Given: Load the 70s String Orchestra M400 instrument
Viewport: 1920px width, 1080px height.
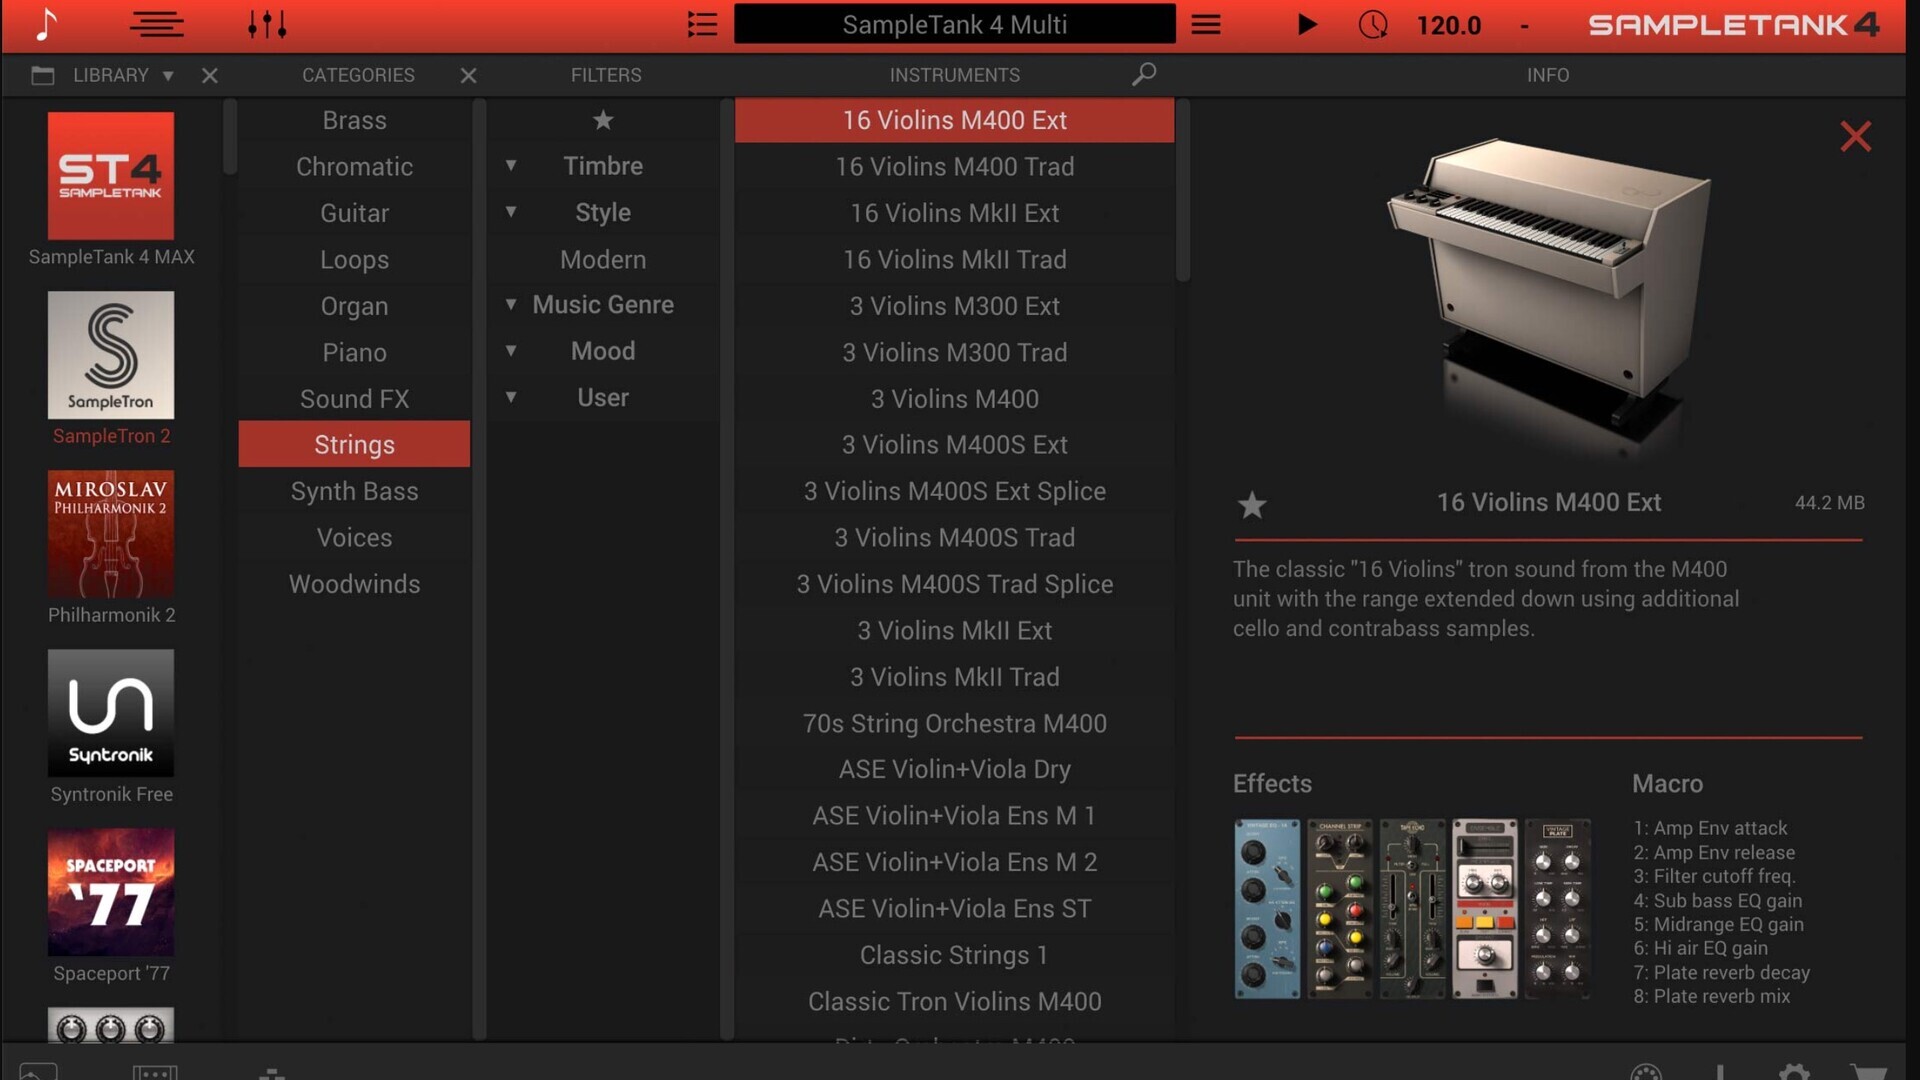Looking at the screenshot, I should pyautogui.click(x=954, y=723).
